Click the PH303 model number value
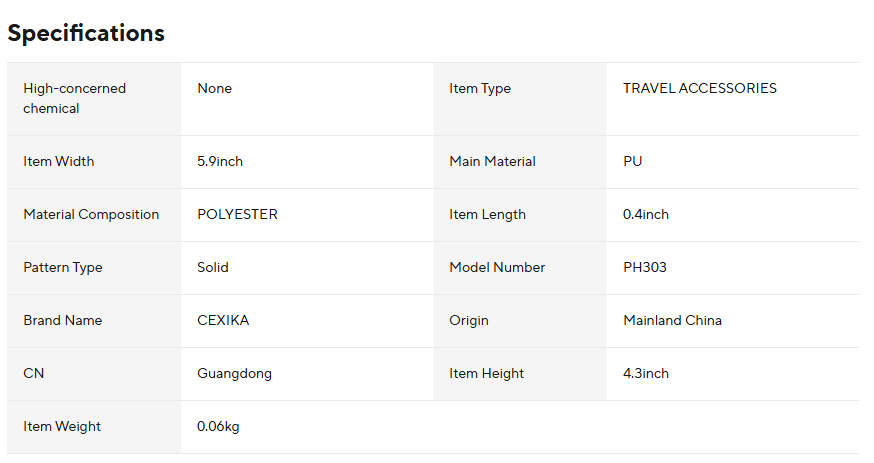 point(644,267)
